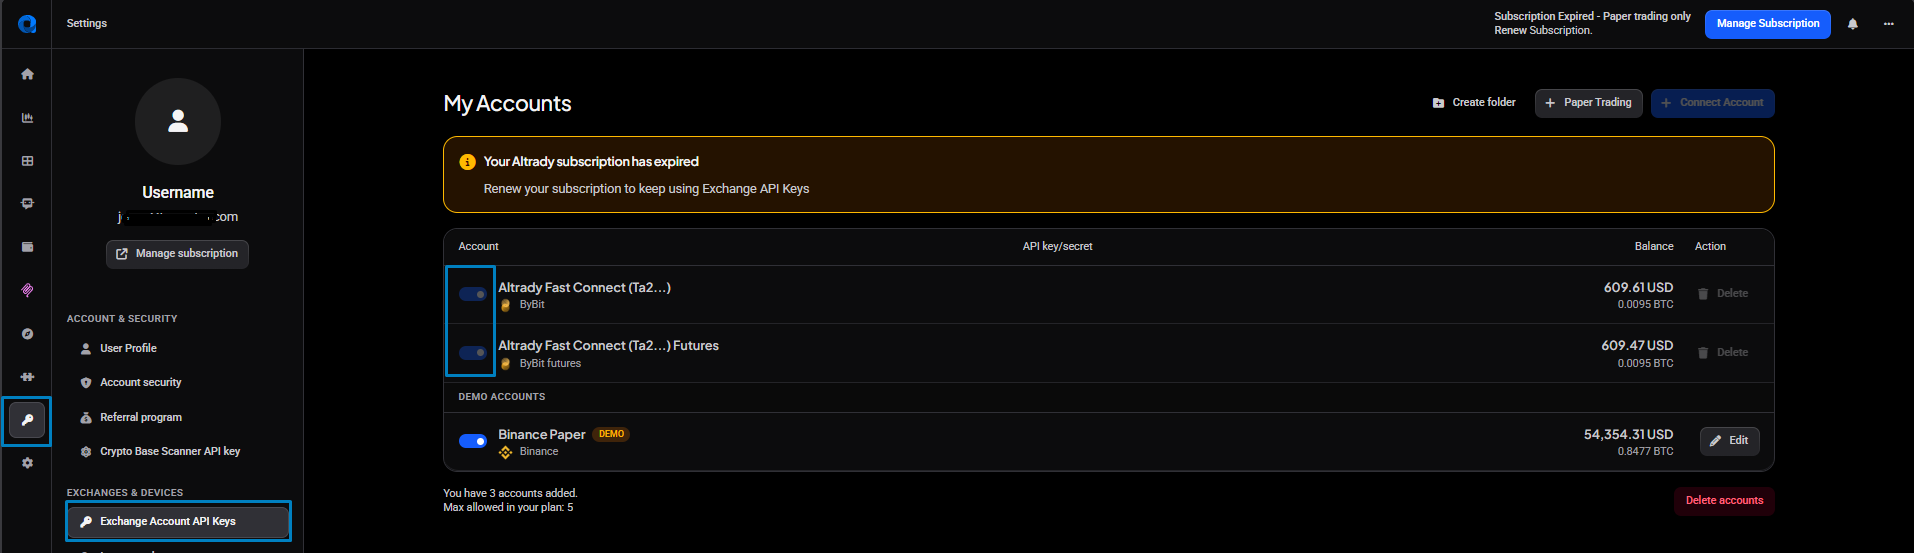This screenshot has width=1914, height=553.
Task: Click the API key/secret column header
Action: (1057, 247)
